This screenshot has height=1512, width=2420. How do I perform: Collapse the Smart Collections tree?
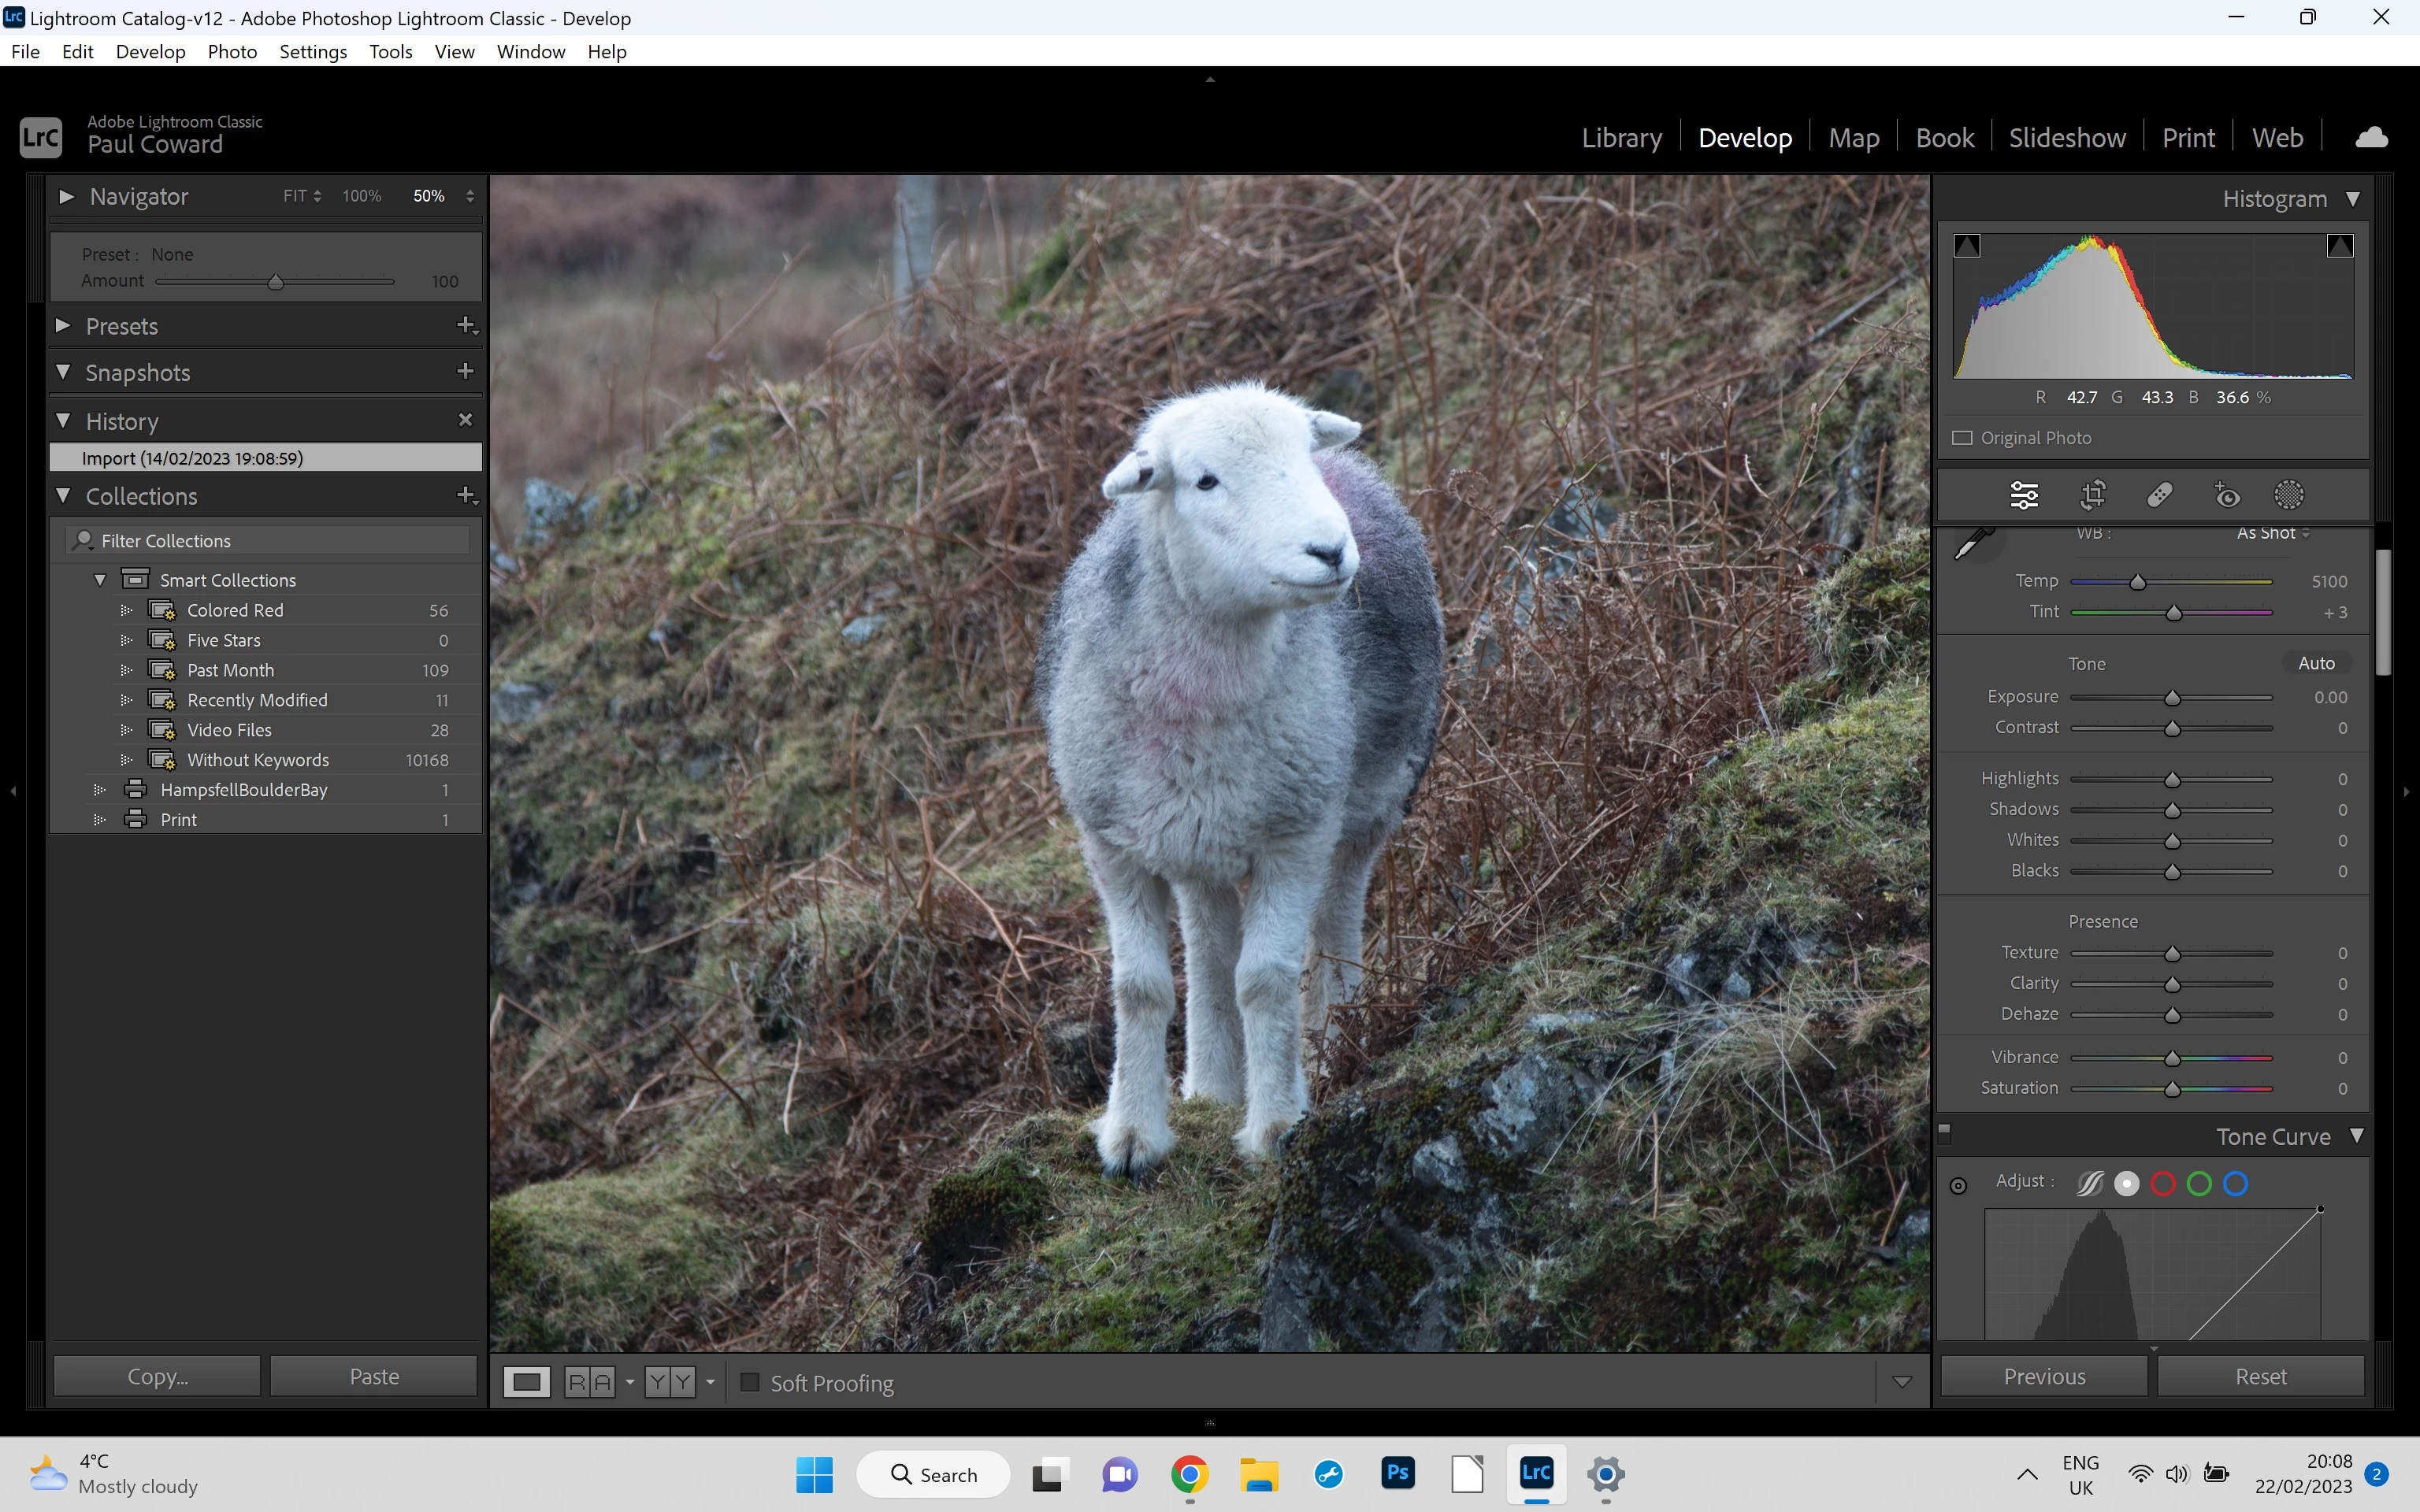coord(100,580)
